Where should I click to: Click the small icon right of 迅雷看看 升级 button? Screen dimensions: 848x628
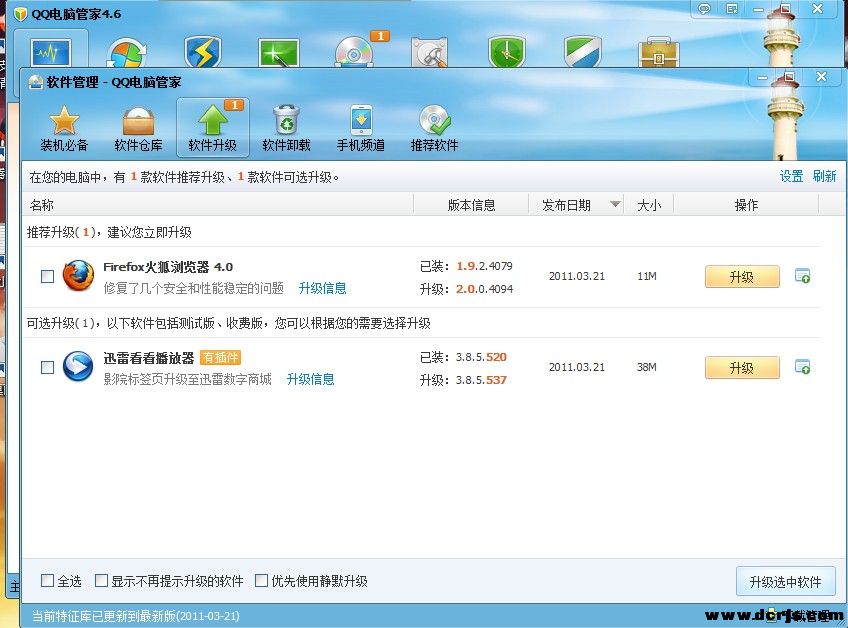[802, 367]
